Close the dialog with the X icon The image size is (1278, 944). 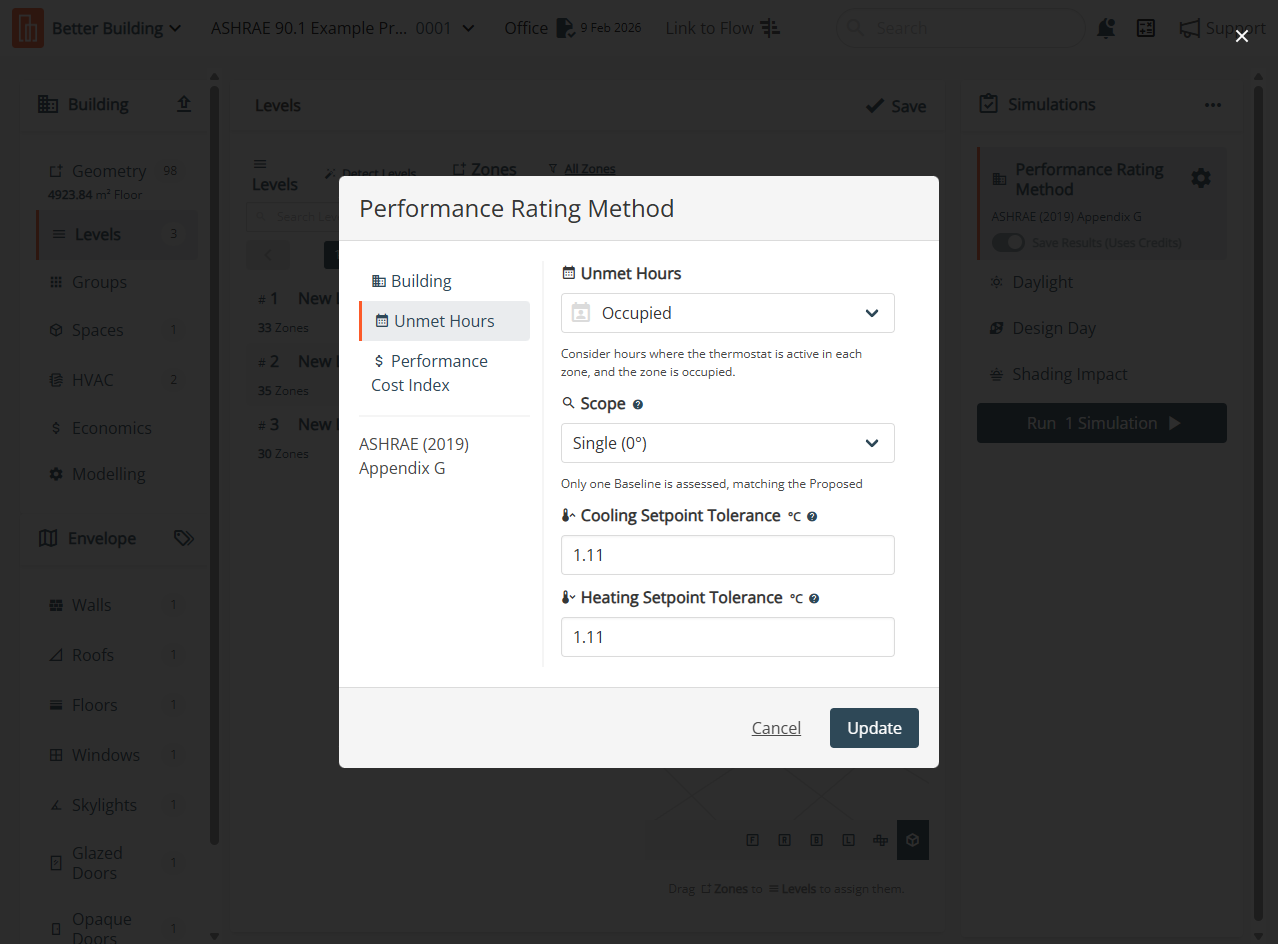1242,36
